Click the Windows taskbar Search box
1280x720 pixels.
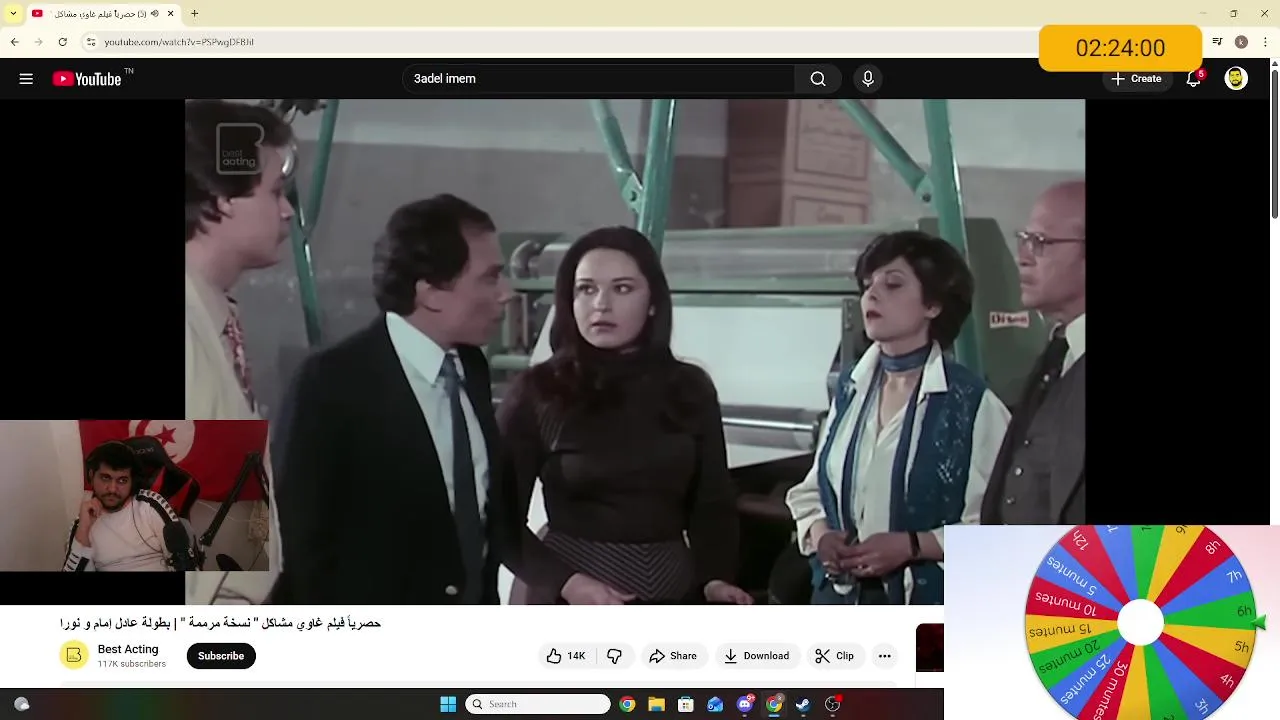(x=538, y=704)
